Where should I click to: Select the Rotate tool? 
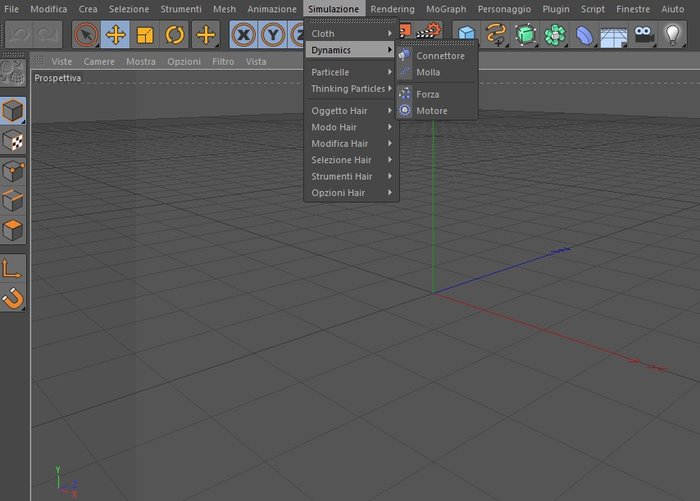coord(174,34)
